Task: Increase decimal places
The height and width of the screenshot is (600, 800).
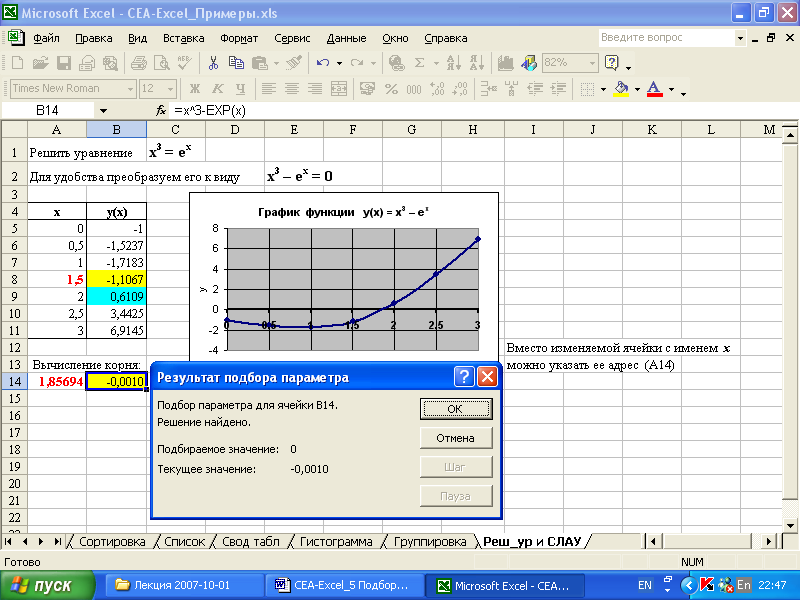Action: coord(437,89)
